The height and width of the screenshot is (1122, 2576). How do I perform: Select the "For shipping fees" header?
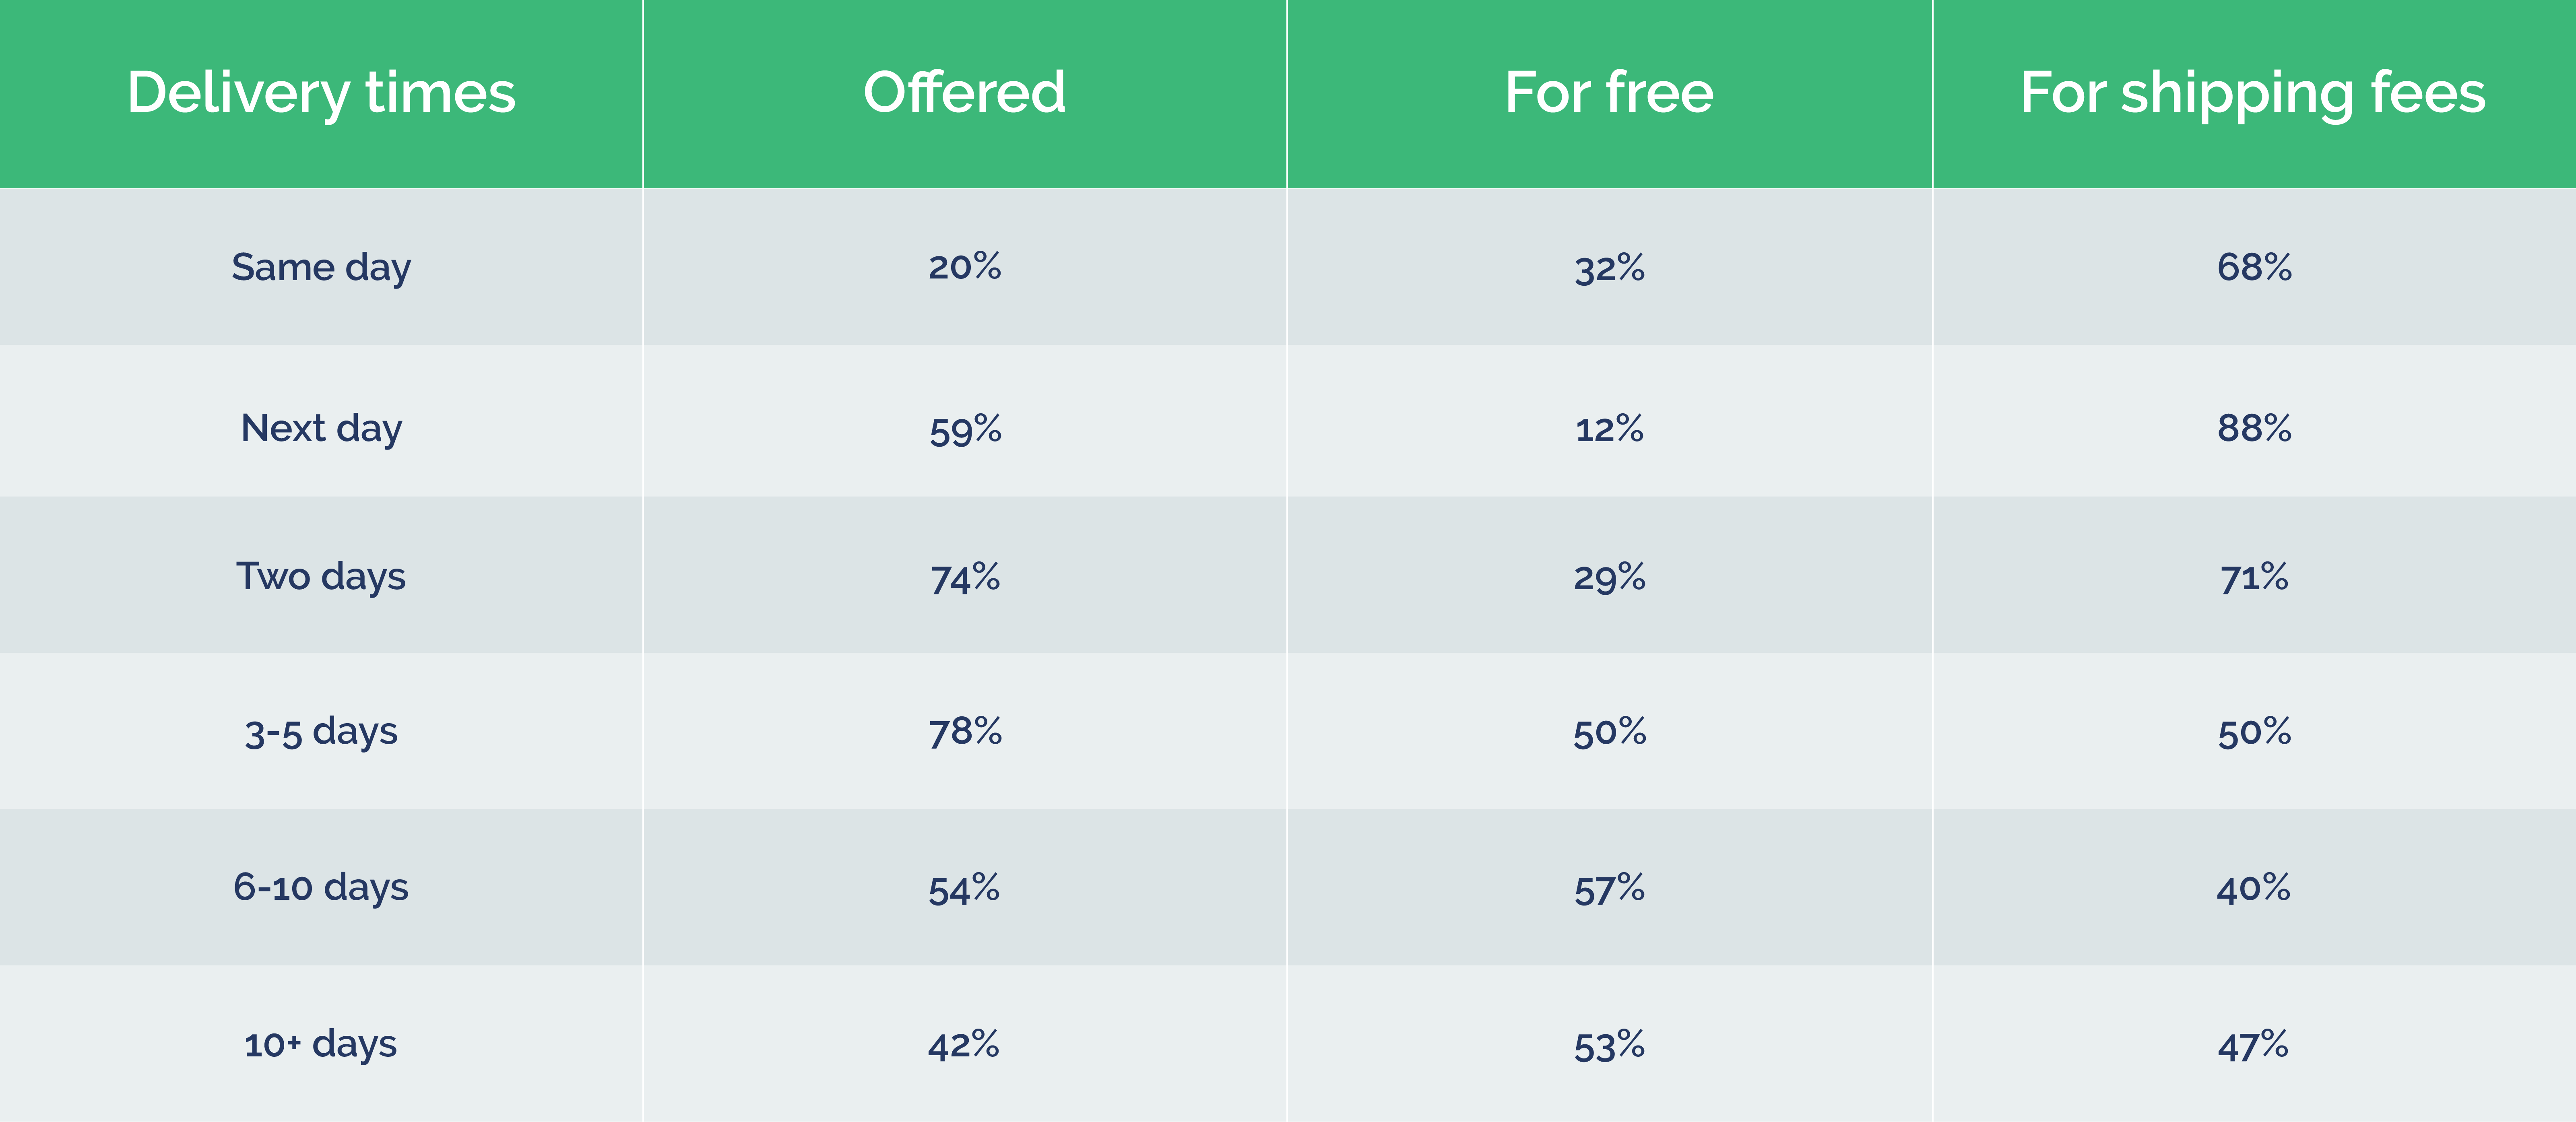2253,93
